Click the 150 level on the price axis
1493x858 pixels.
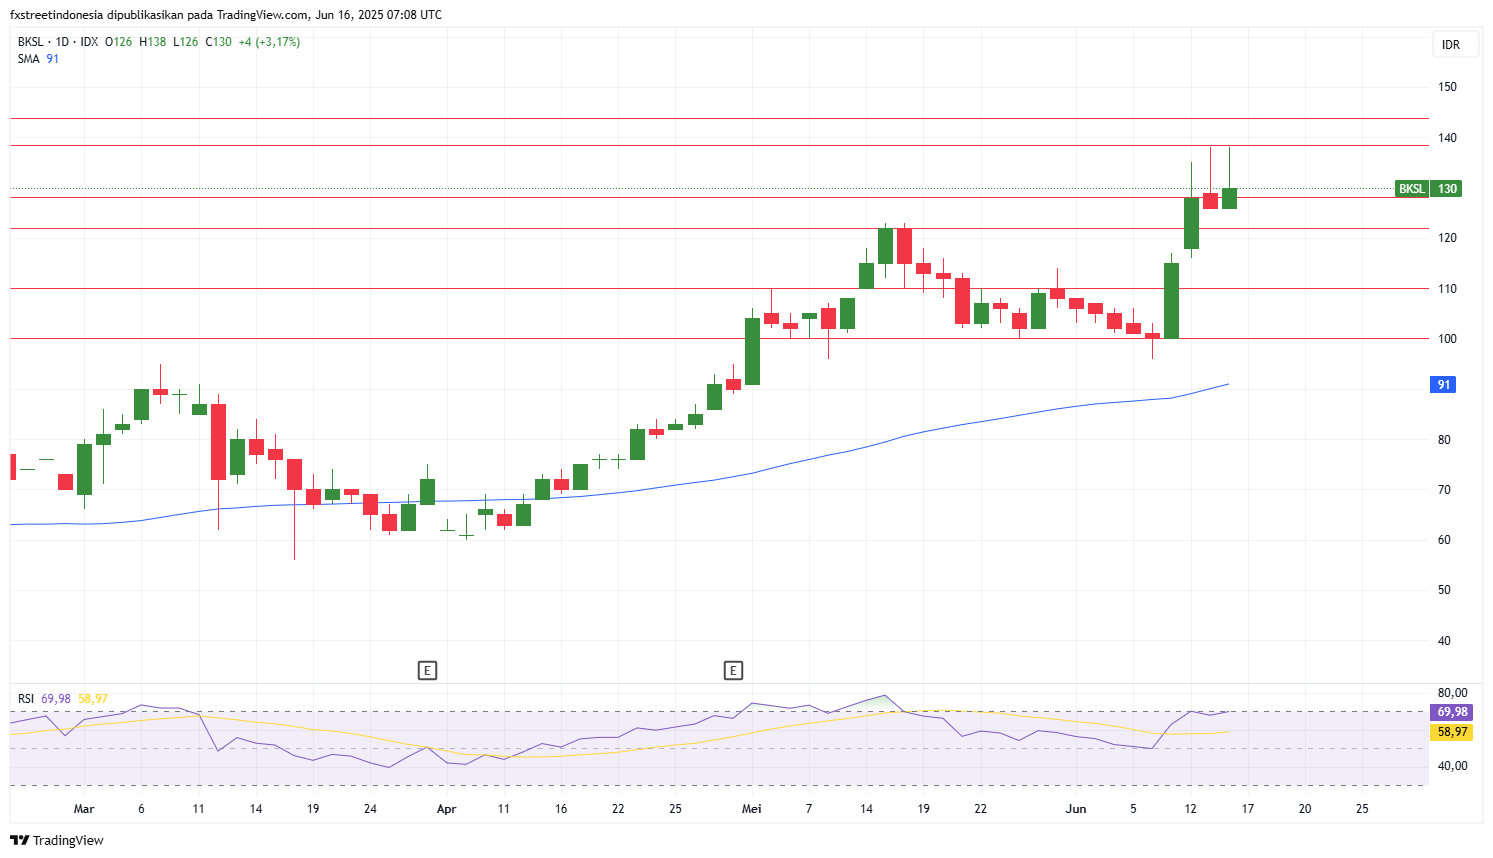coord(1447,87)
